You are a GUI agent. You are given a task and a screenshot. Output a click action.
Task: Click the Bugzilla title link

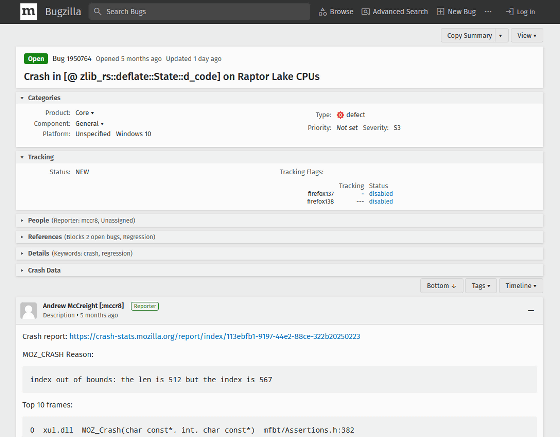coord(63,11)
